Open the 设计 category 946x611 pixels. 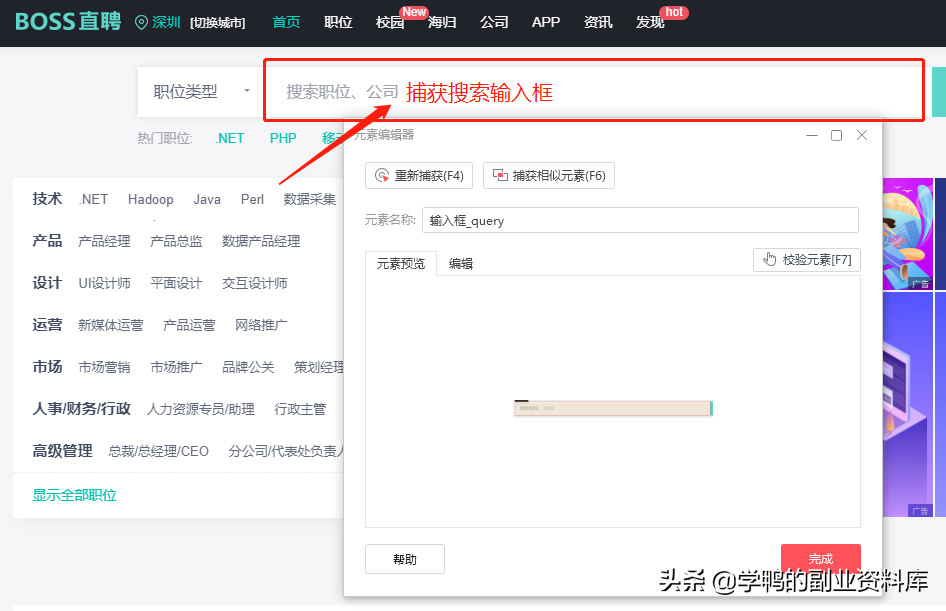(47, 283)
